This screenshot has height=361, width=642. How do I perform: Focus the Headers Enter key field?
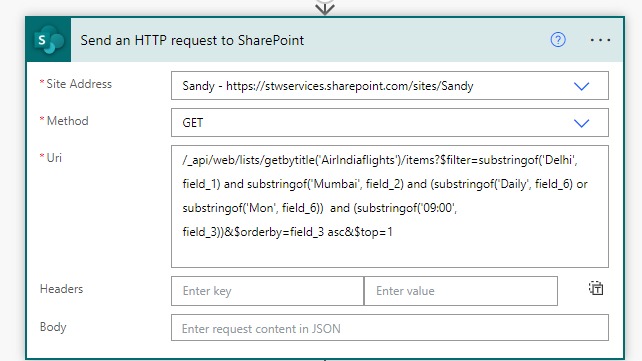(267, 291)
